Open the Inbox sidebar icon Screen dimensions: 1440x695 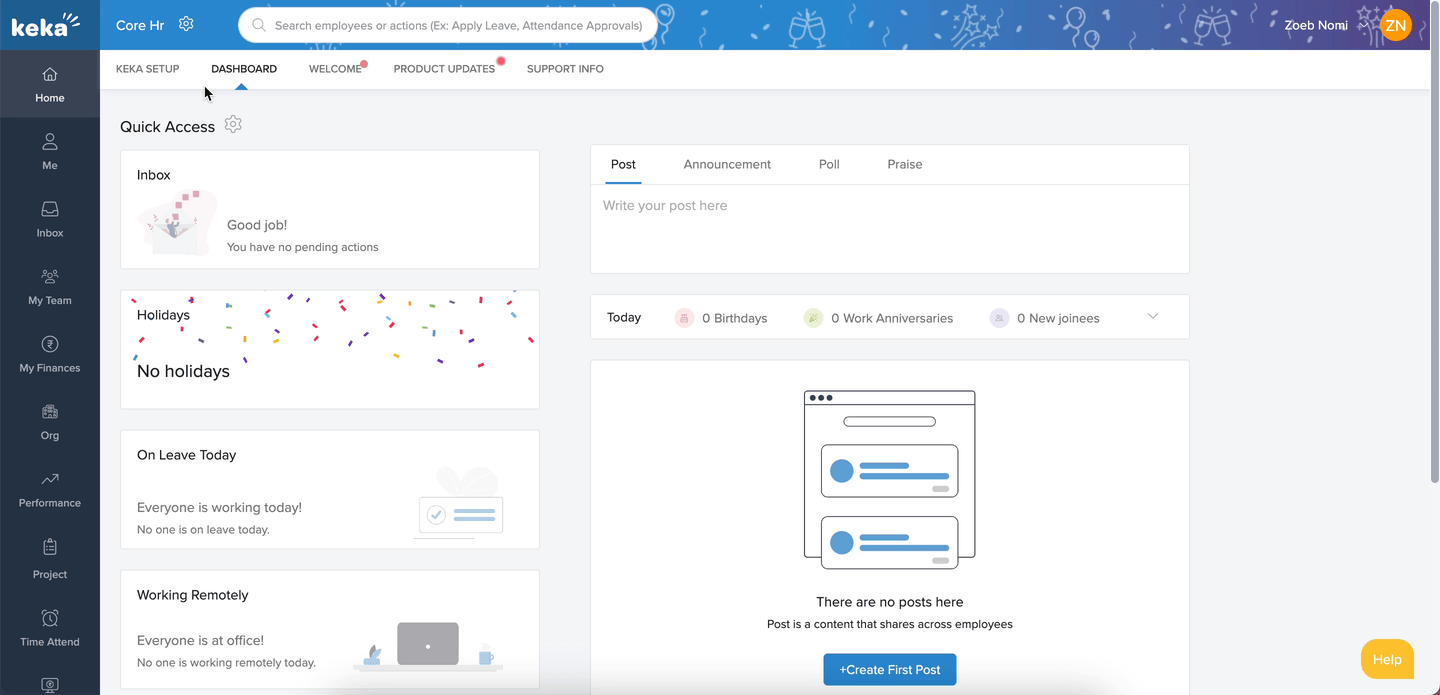coord(49,219)
